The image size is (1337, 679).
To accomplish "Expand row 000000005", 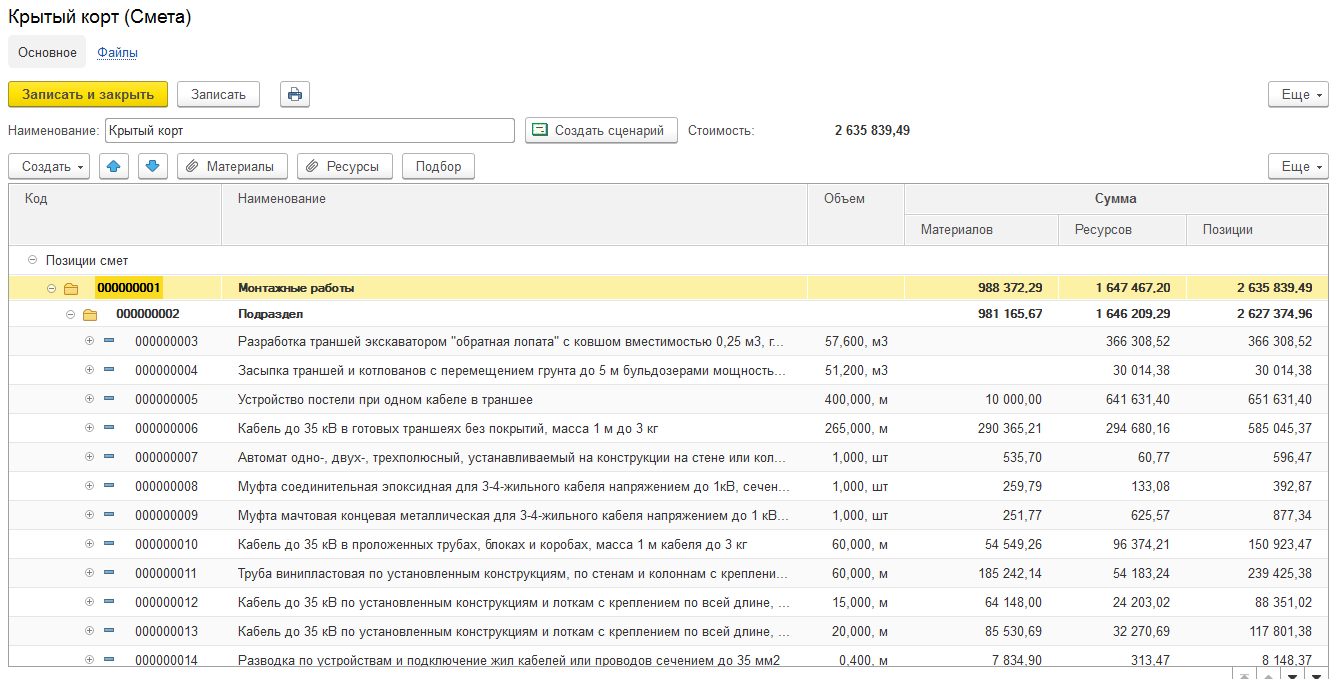I will point(89,399).
